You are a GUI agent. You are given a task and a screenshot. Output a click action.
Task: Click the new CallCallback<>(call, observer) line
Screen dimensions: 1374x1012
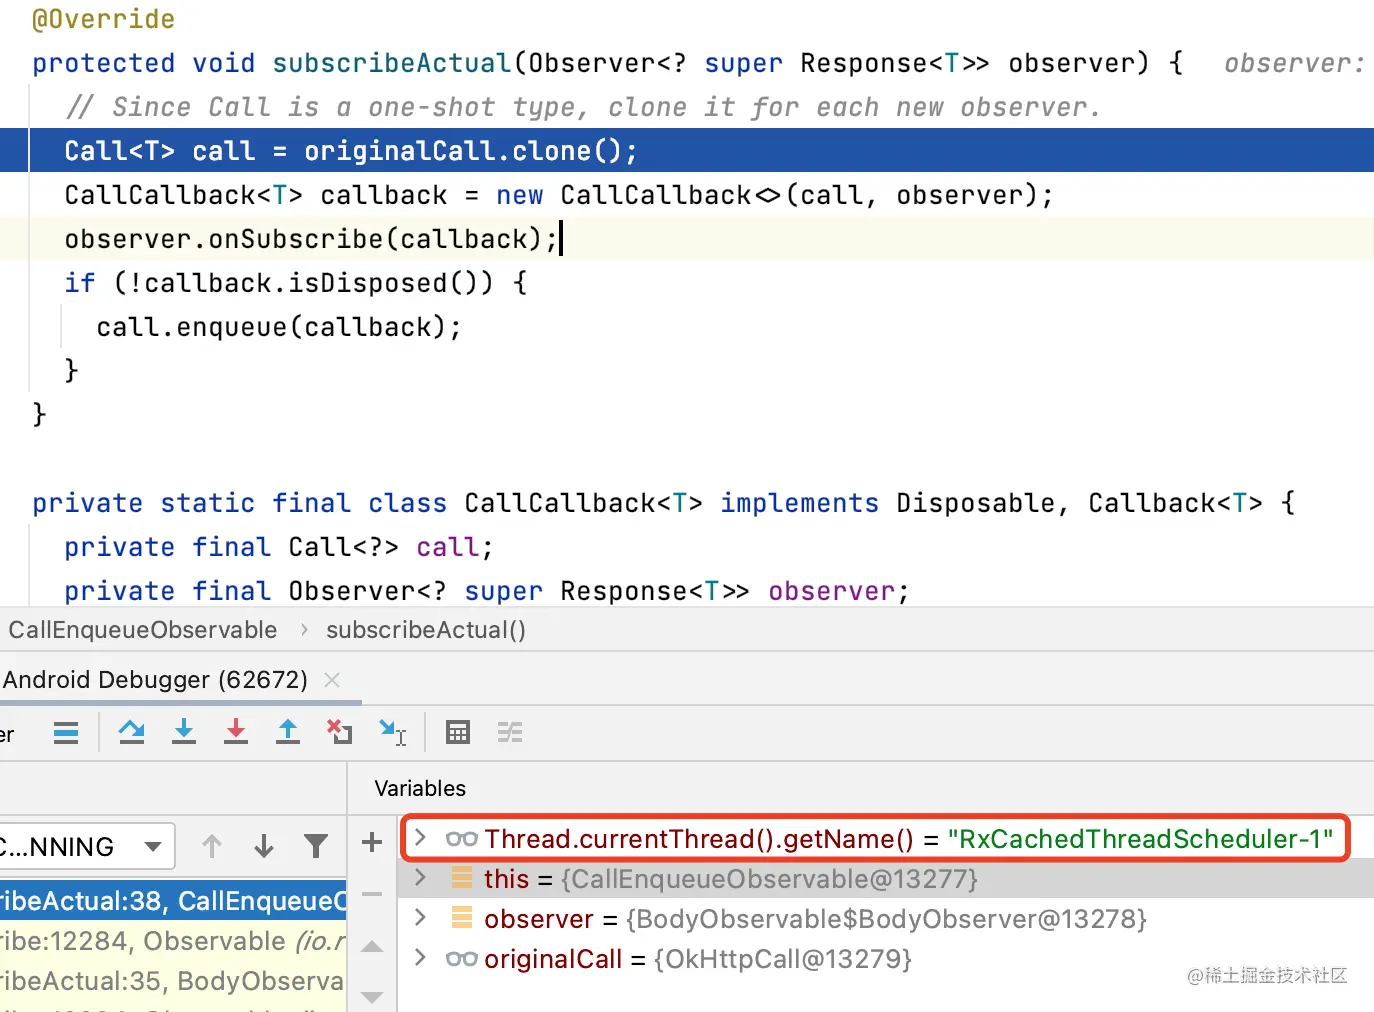pos(559,195)
